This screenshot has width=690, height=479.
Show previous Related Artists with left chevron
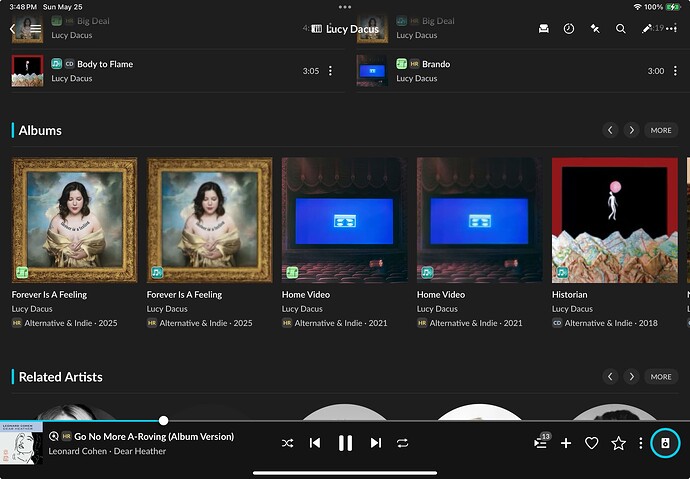tap(610, 377)
